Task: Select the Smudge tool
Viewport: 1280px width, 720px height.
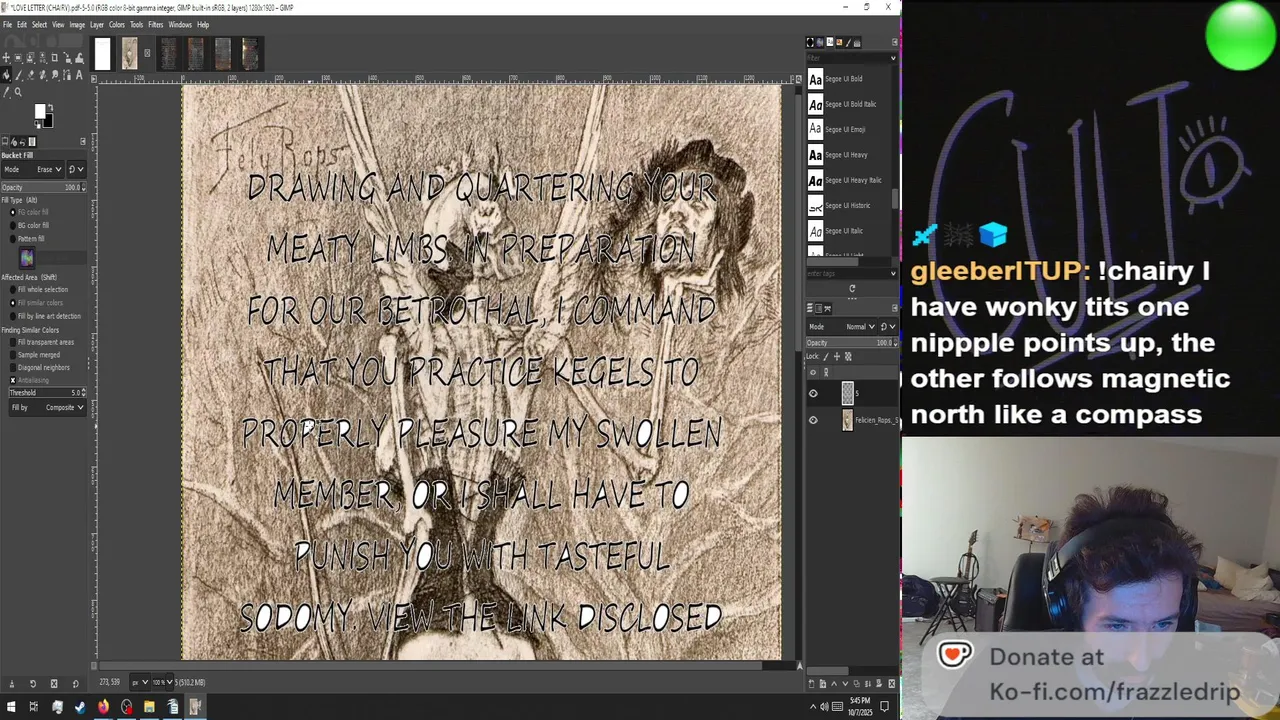Action: [x=54, y=74]
